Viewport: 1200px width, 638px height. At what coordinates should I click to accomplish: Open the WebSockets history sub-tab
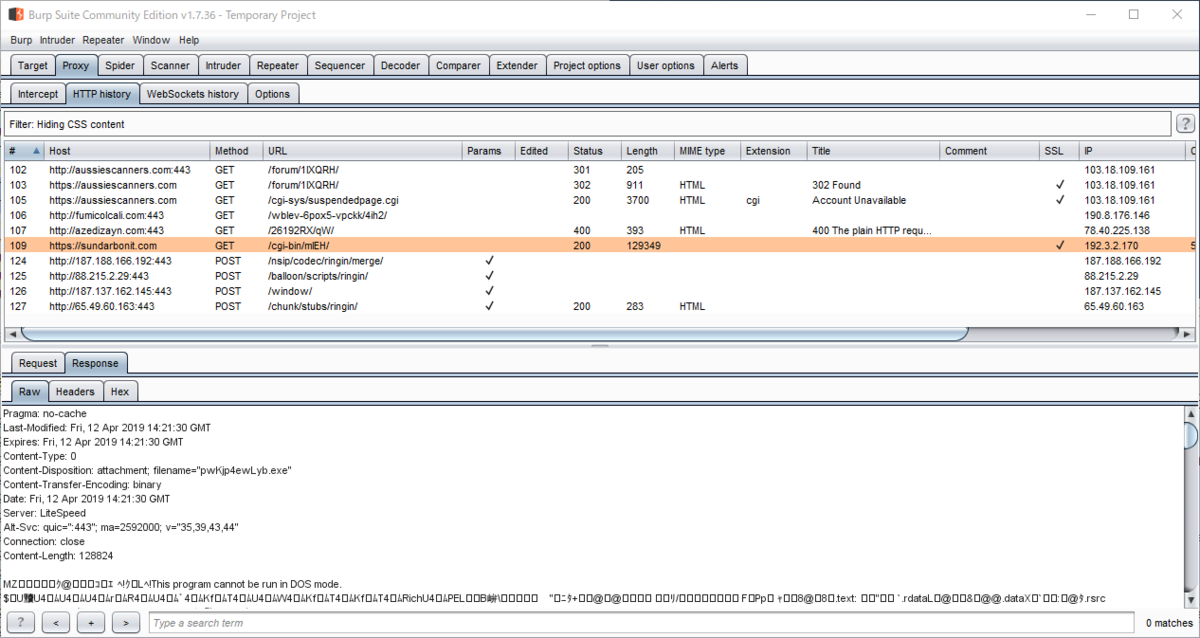[x=193, y=94]
